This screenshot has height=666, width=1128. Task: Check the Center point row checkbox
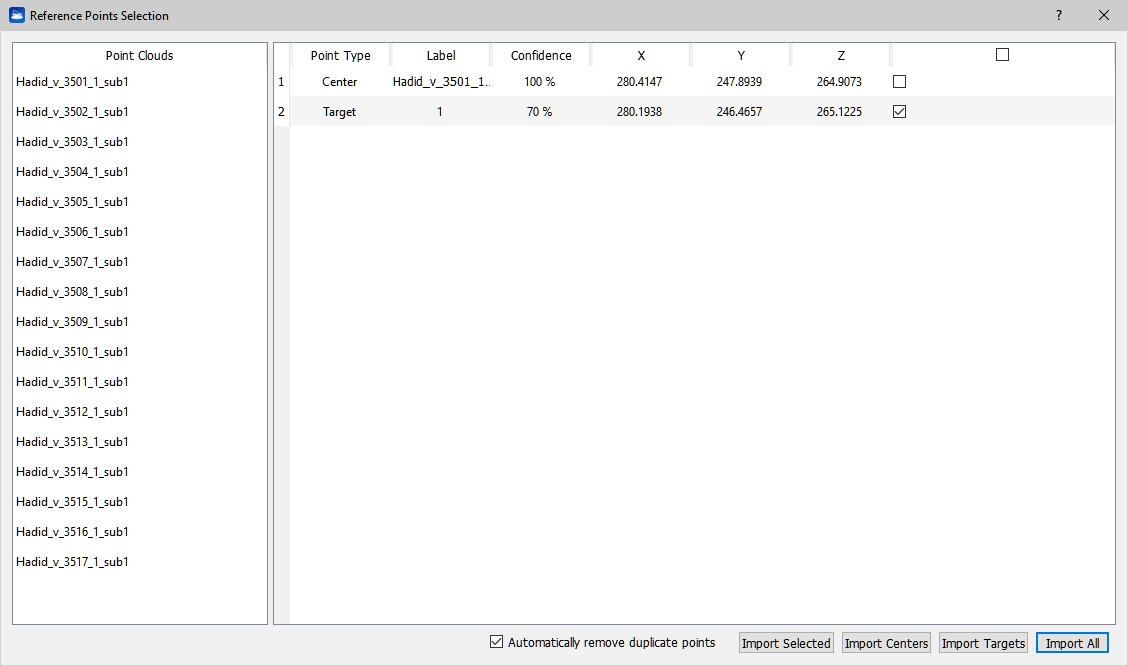pos(899,82)
